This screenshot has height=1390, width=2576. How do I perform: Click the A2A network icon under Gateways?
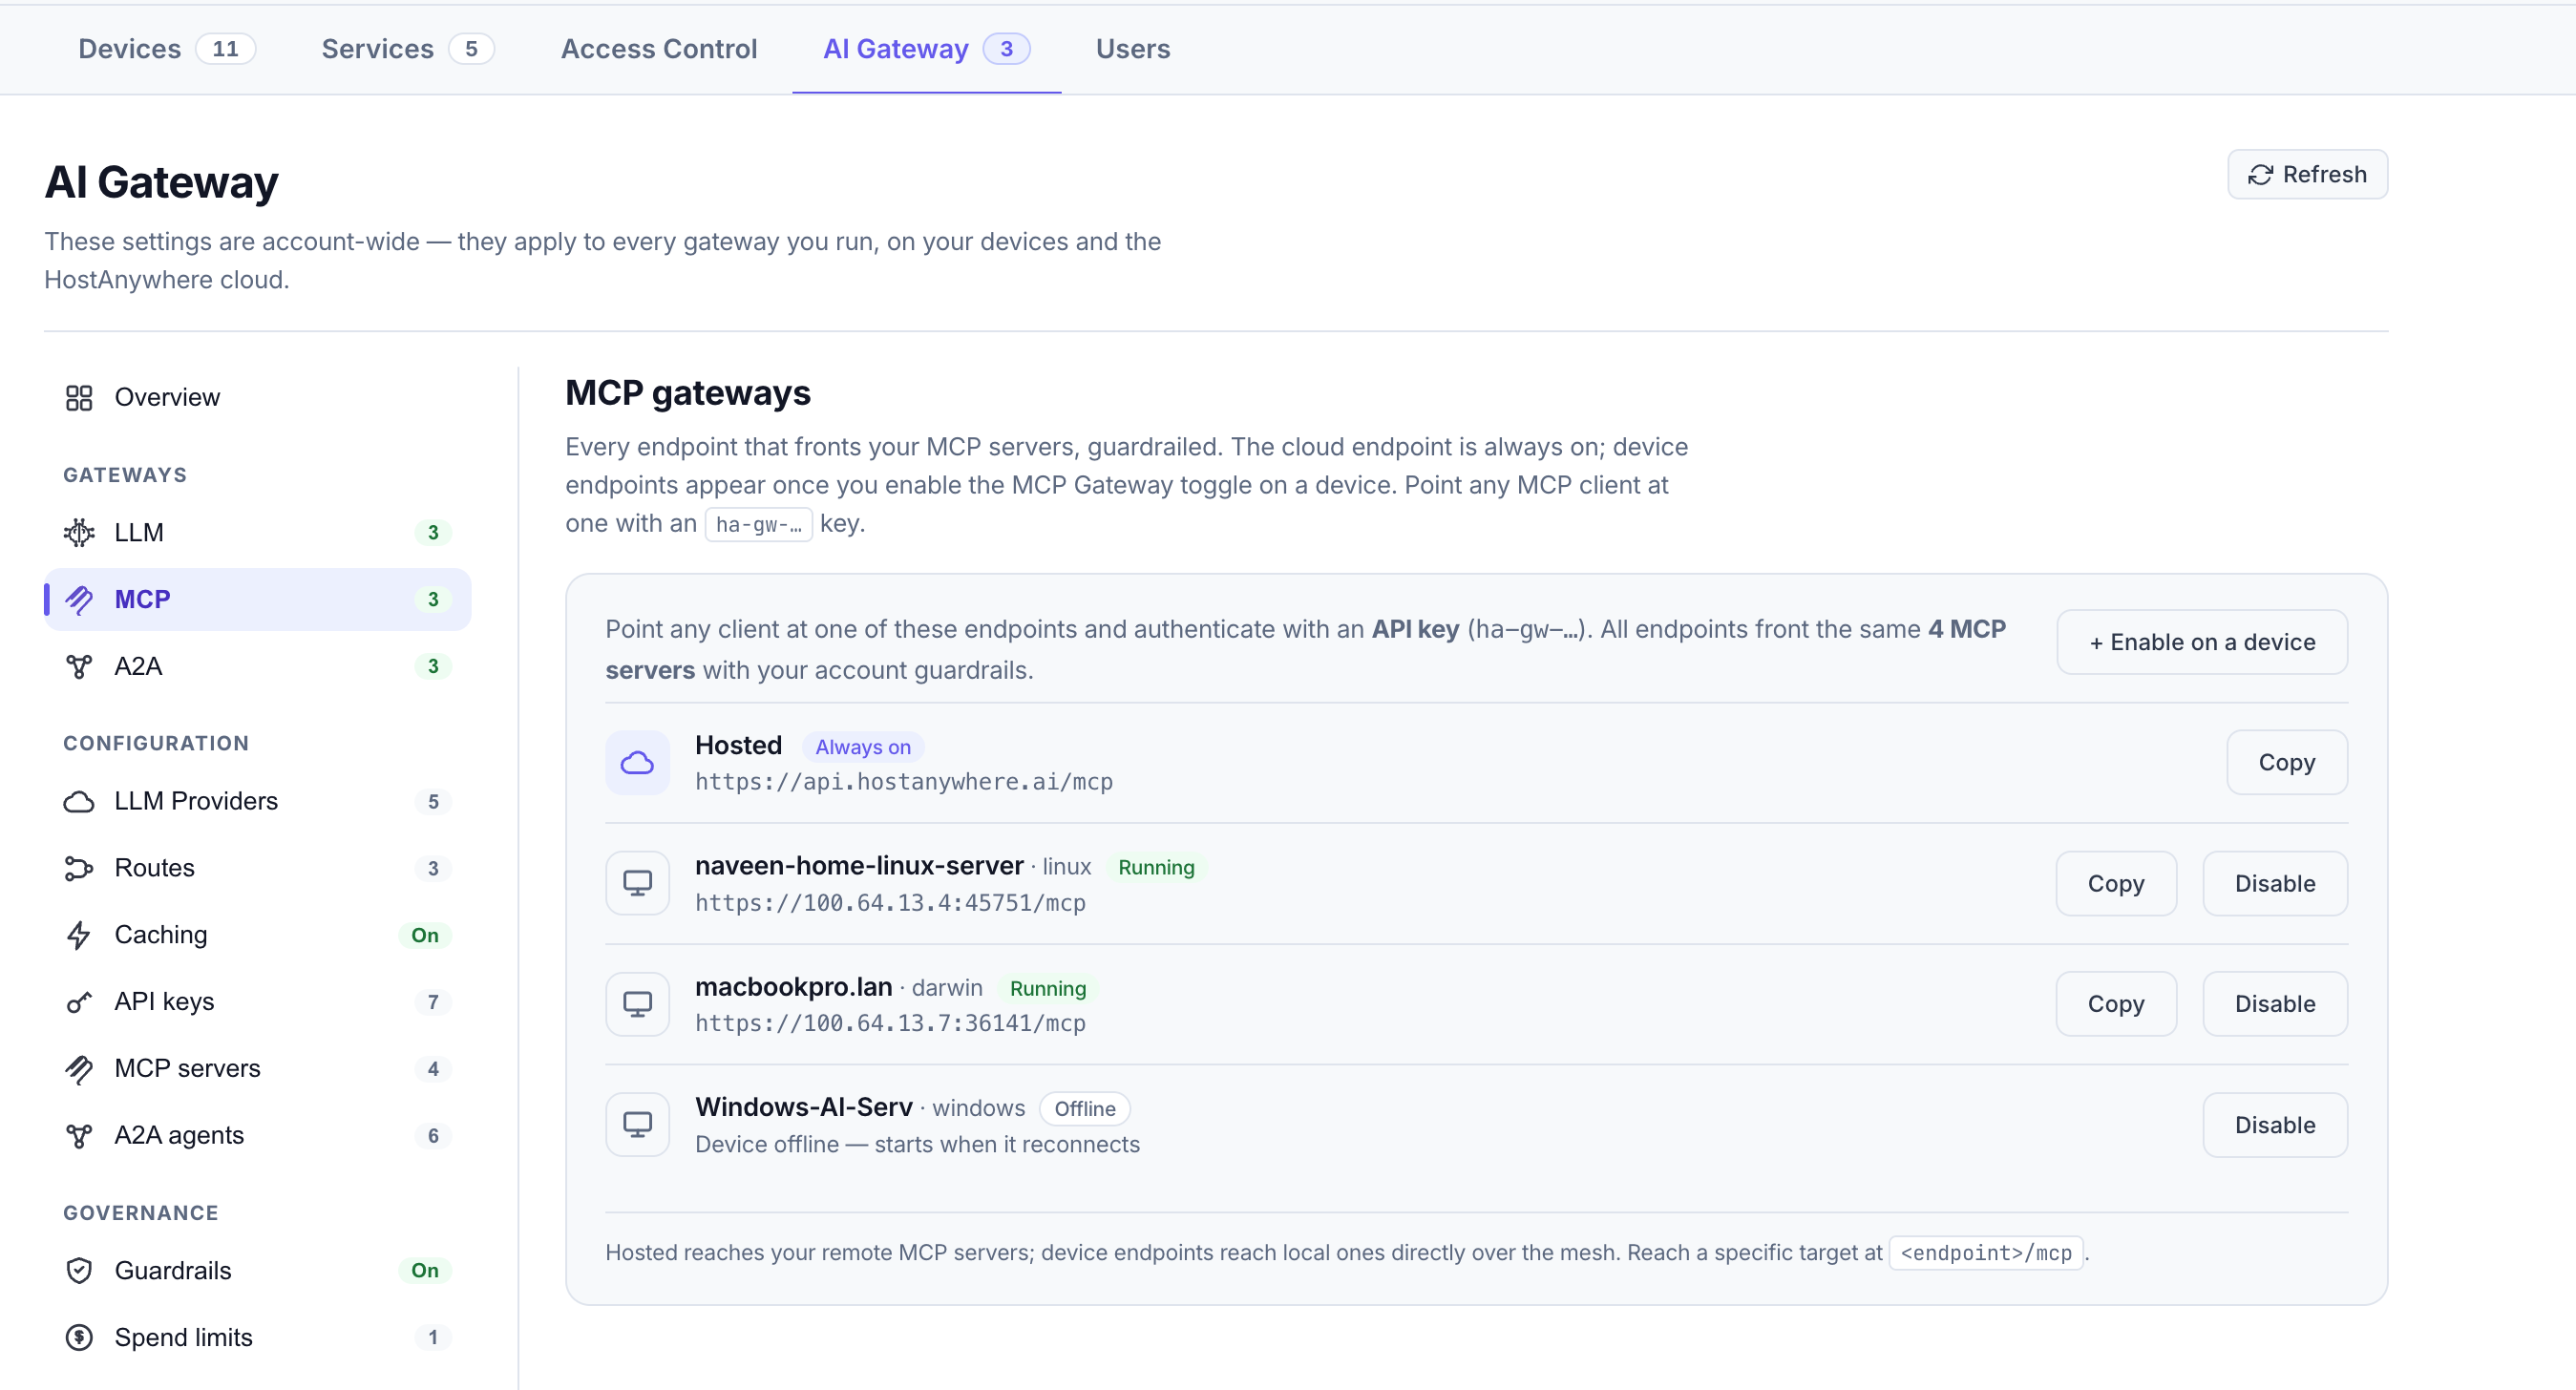click(x=79, y=667)
